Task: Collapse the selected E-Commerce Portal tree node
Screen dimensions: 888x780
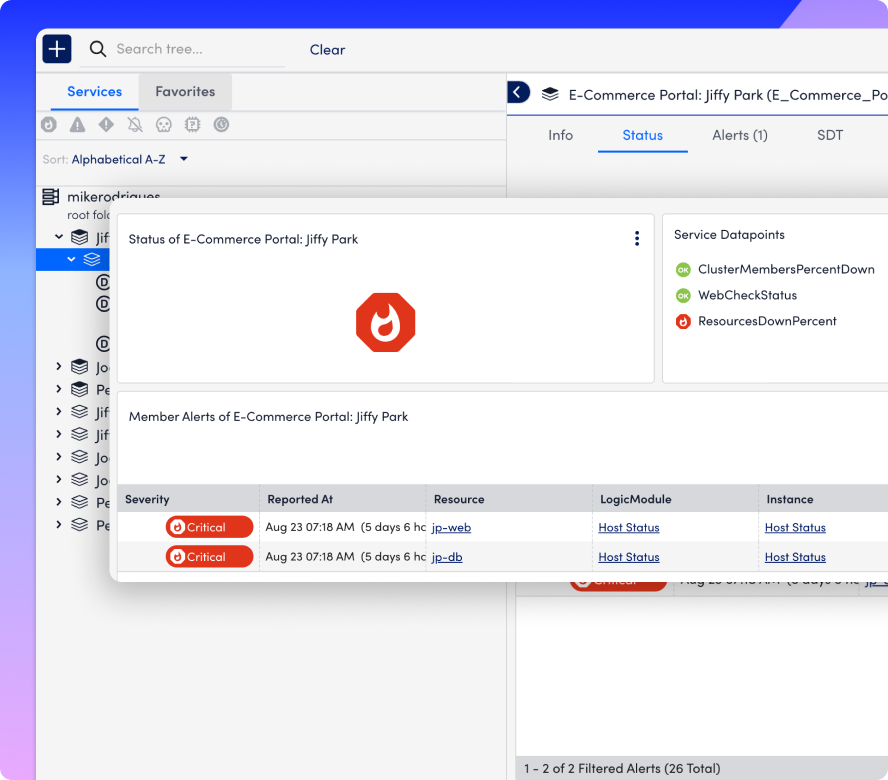Action: click(71, 259)
